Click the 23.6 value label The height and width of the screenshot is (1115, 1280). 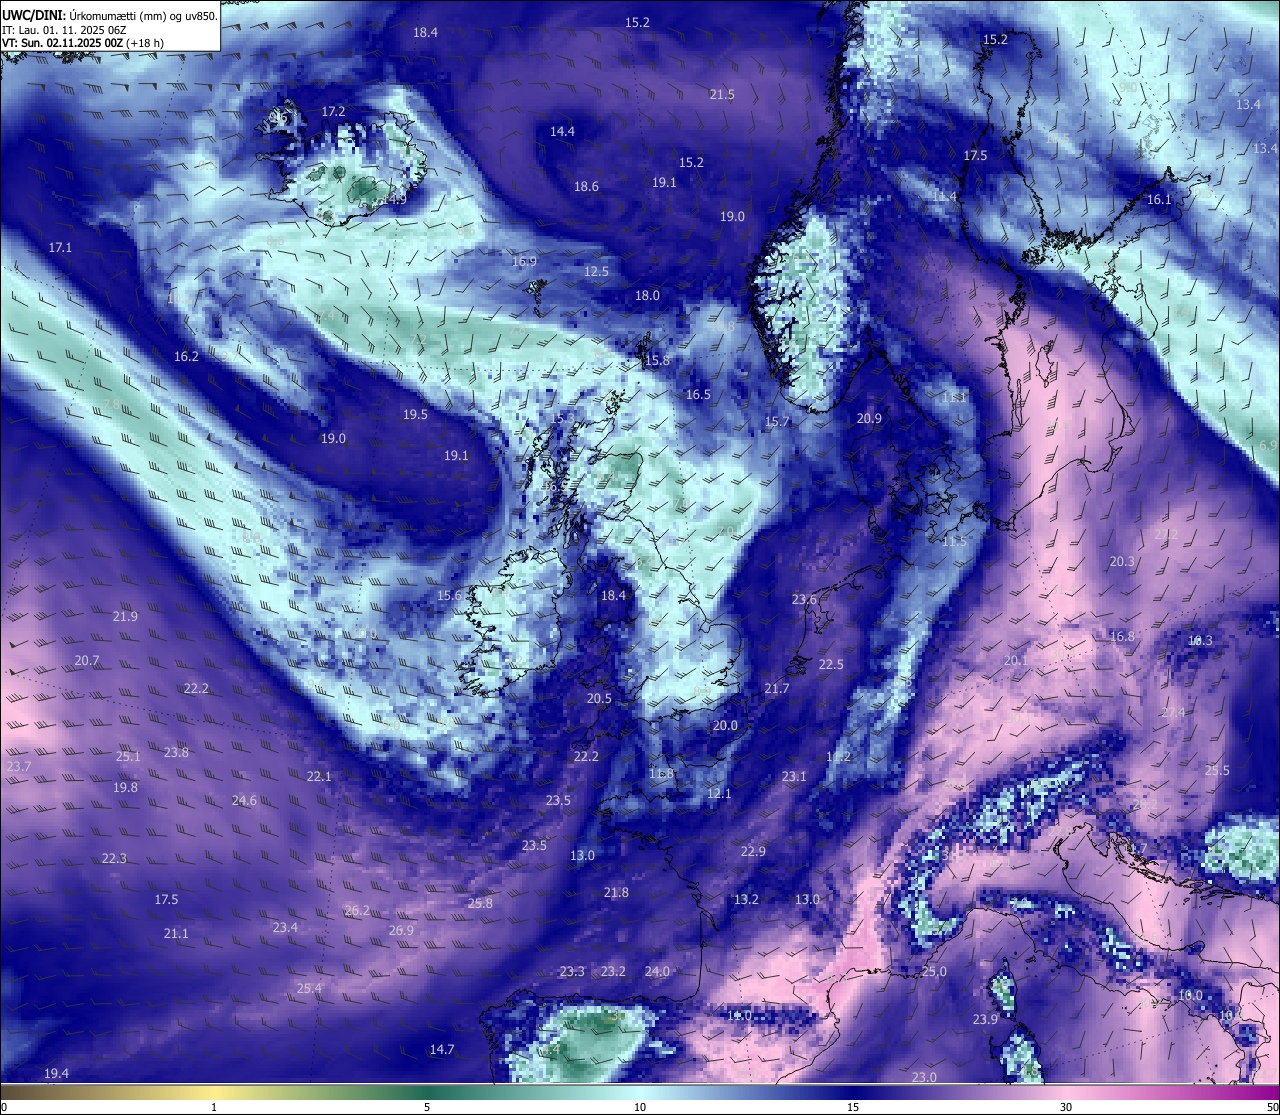804,599
